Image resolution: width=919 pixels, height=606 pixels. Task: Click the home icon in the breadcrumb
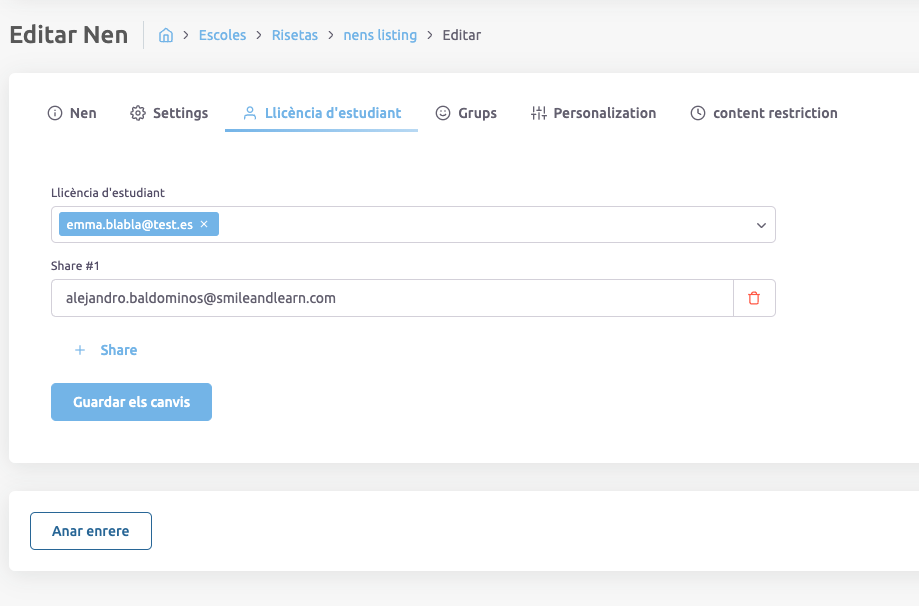coord(166,35)
